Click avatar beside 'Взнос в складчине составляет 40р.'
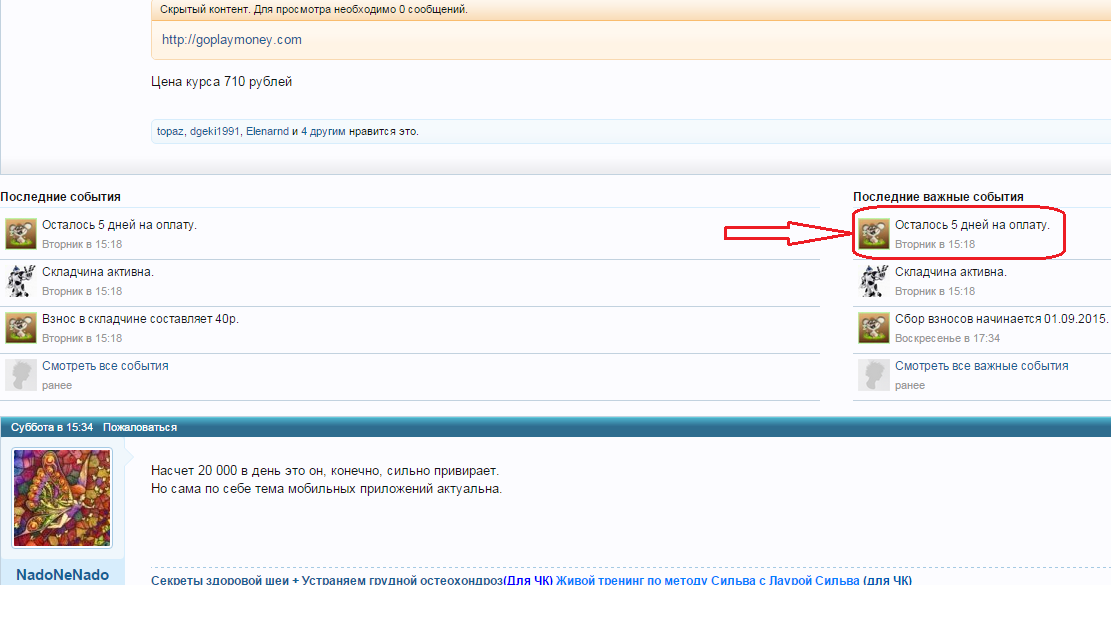Image resolution: width=1111 pixels, height=640 pixels. coord(21,328)
